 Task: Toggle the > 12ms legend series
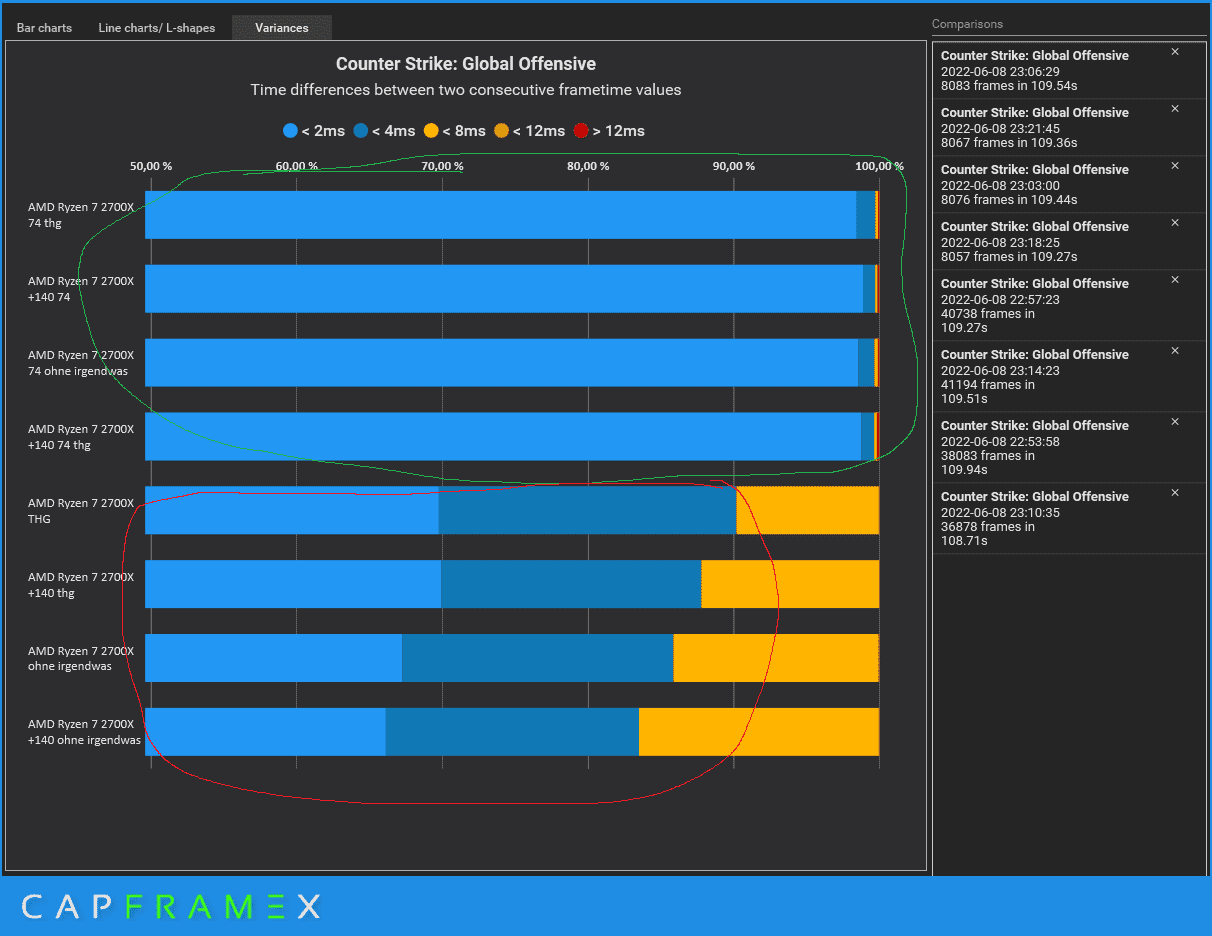tap(609, 131)
